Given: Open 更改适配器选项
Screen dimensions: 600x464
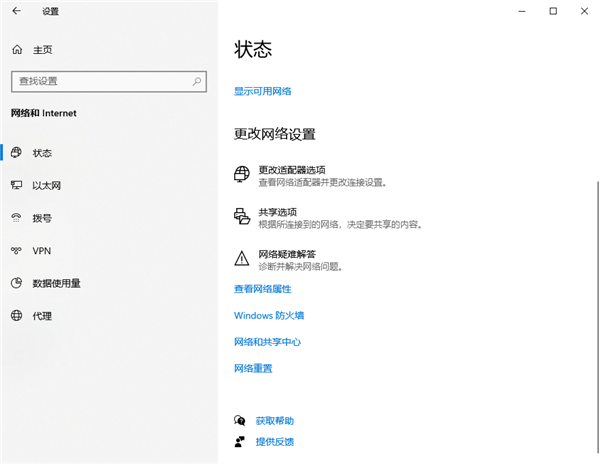Looking at the screenshot, I should point(292,170).
